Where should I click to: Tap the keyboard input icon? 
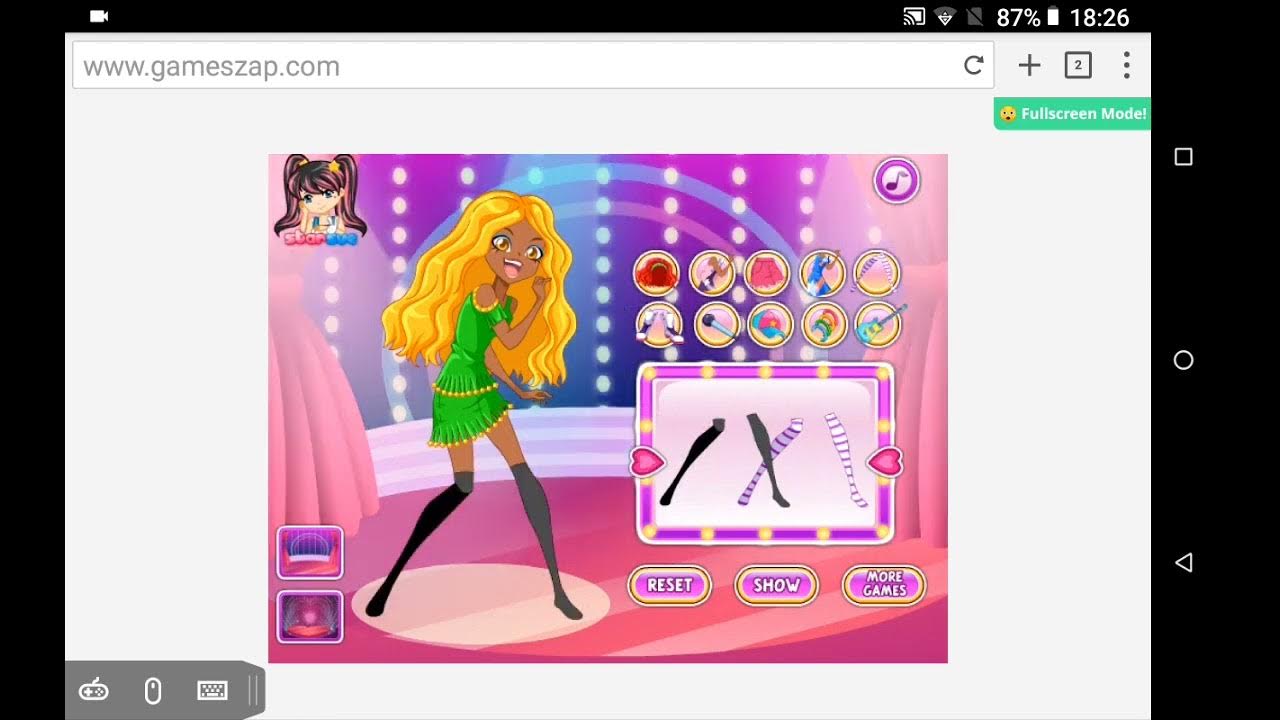click(x=212, y=690)
